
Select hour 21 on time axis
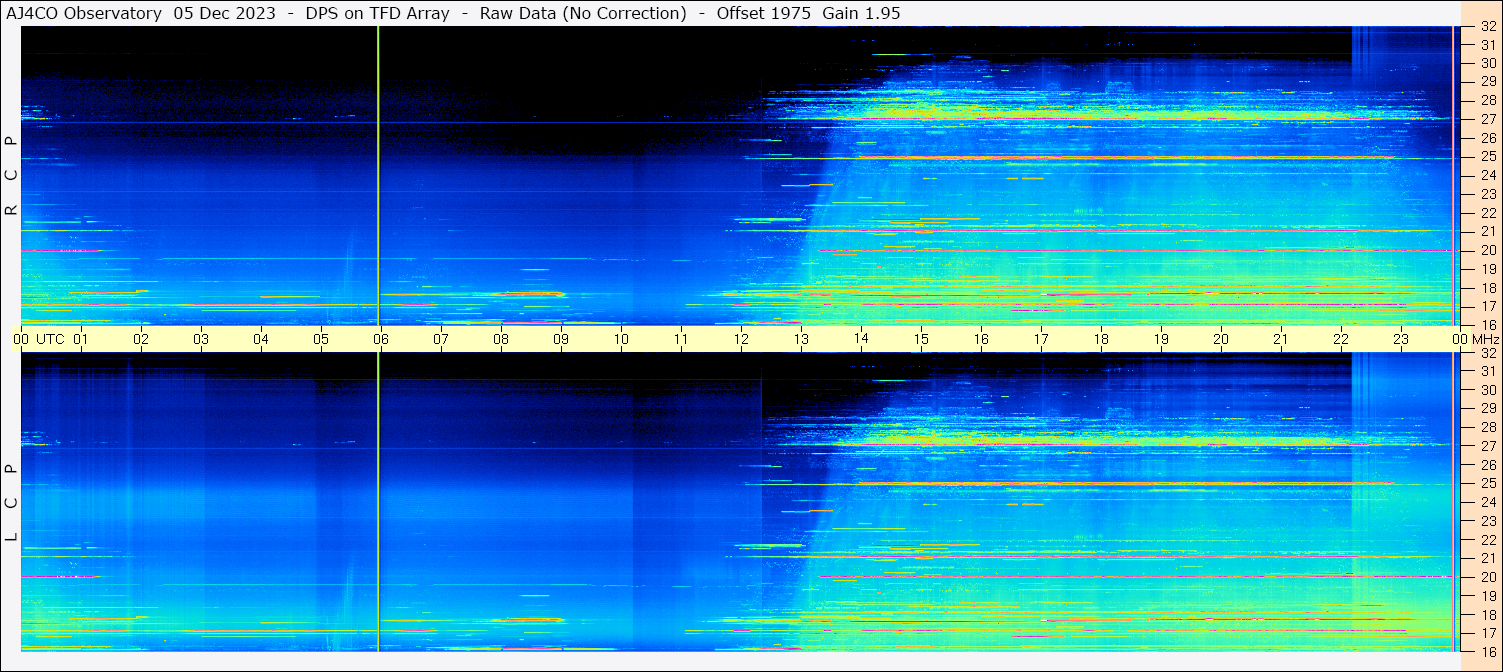pos(1281,339)
